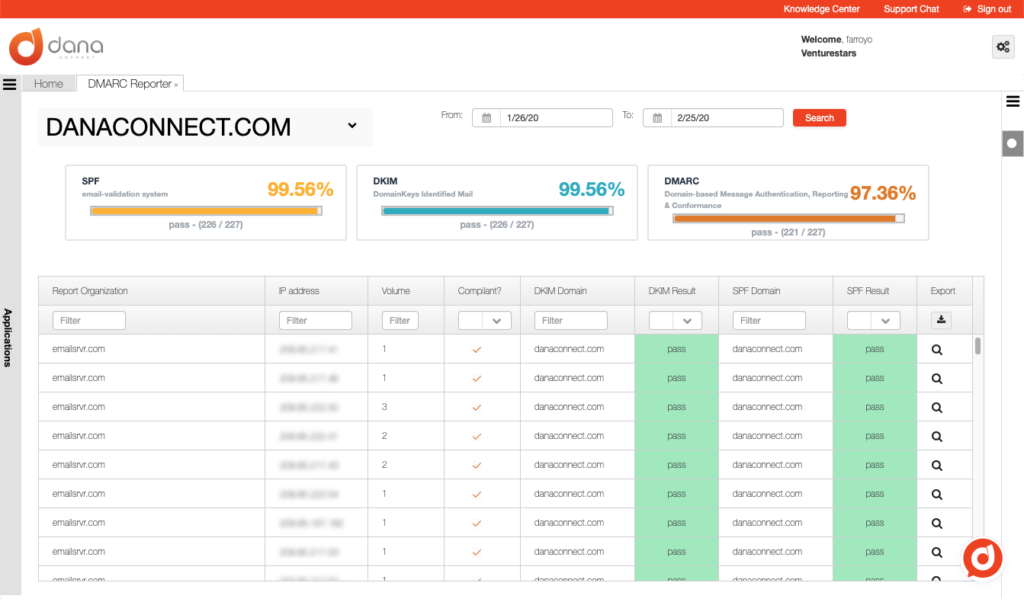Open the To date calendar icon
This screenshot has height=602, width=1024.
pos(658,118)
